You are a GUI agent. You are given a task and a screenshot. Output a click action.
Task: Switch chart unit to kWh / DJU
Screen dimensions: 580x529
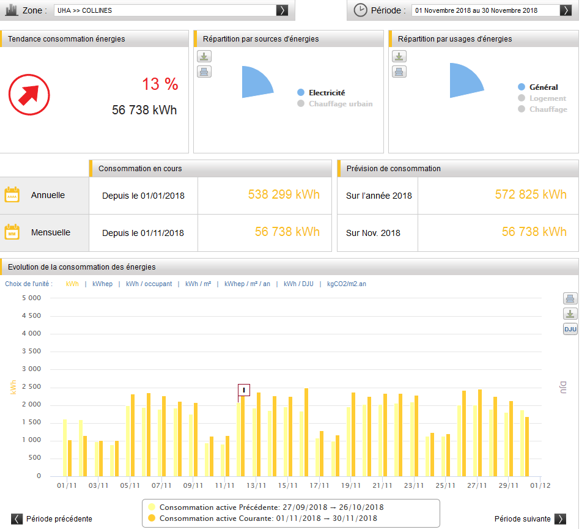(299, 284)
